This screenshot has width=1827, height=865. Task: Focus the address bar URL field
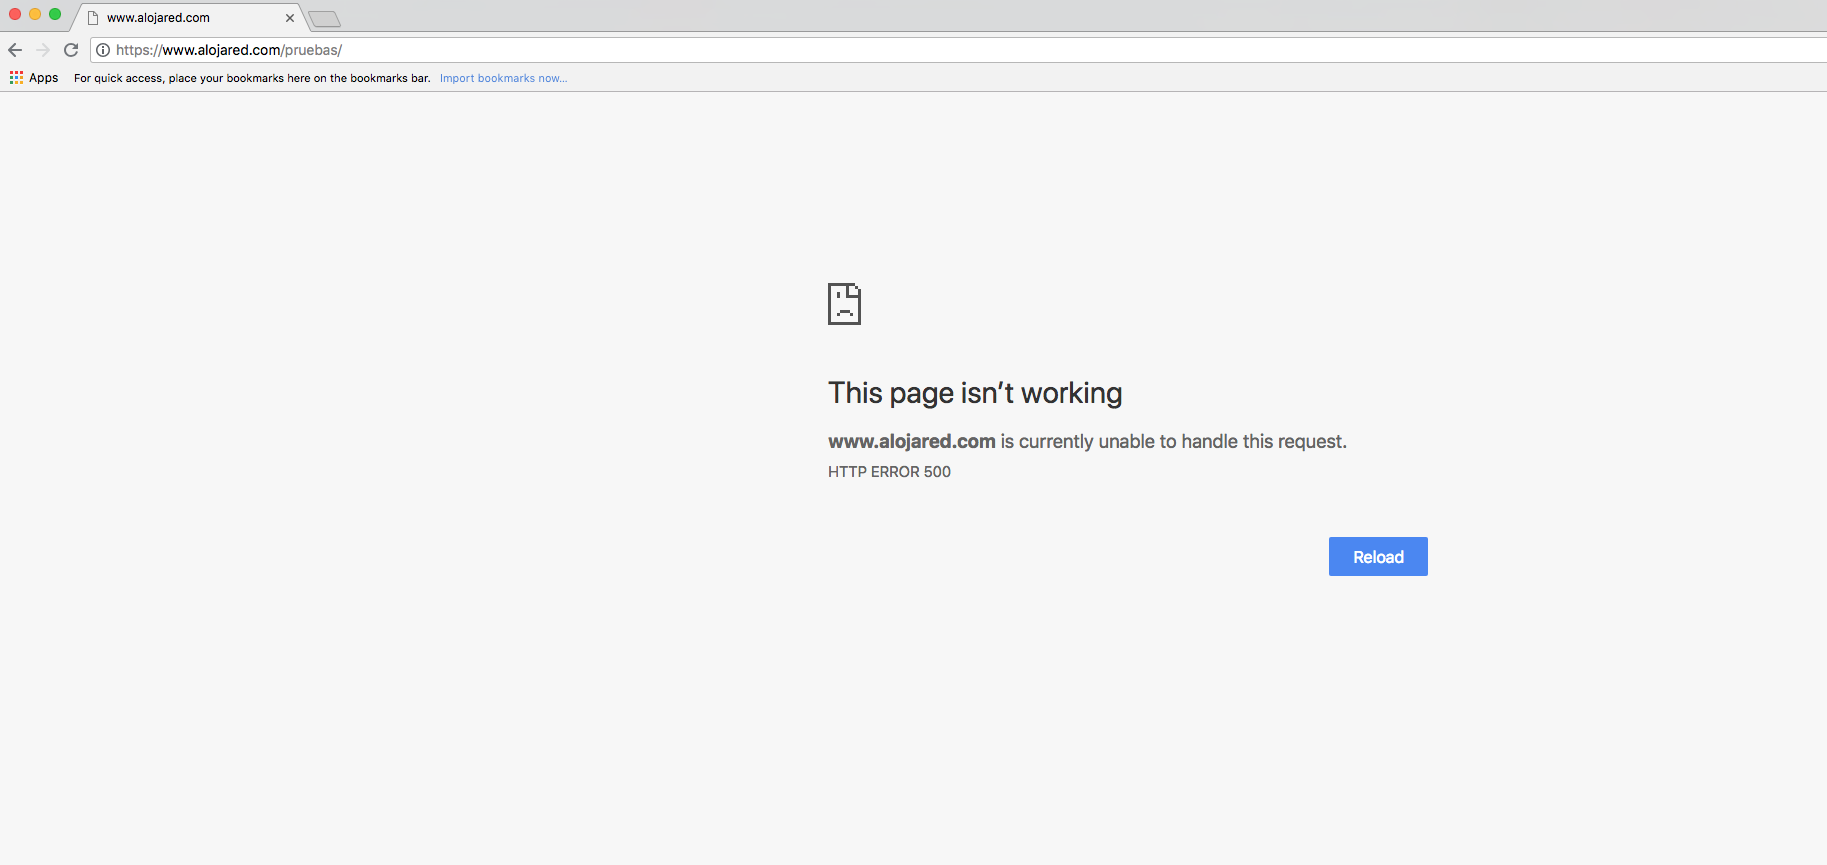coord(960,50)
